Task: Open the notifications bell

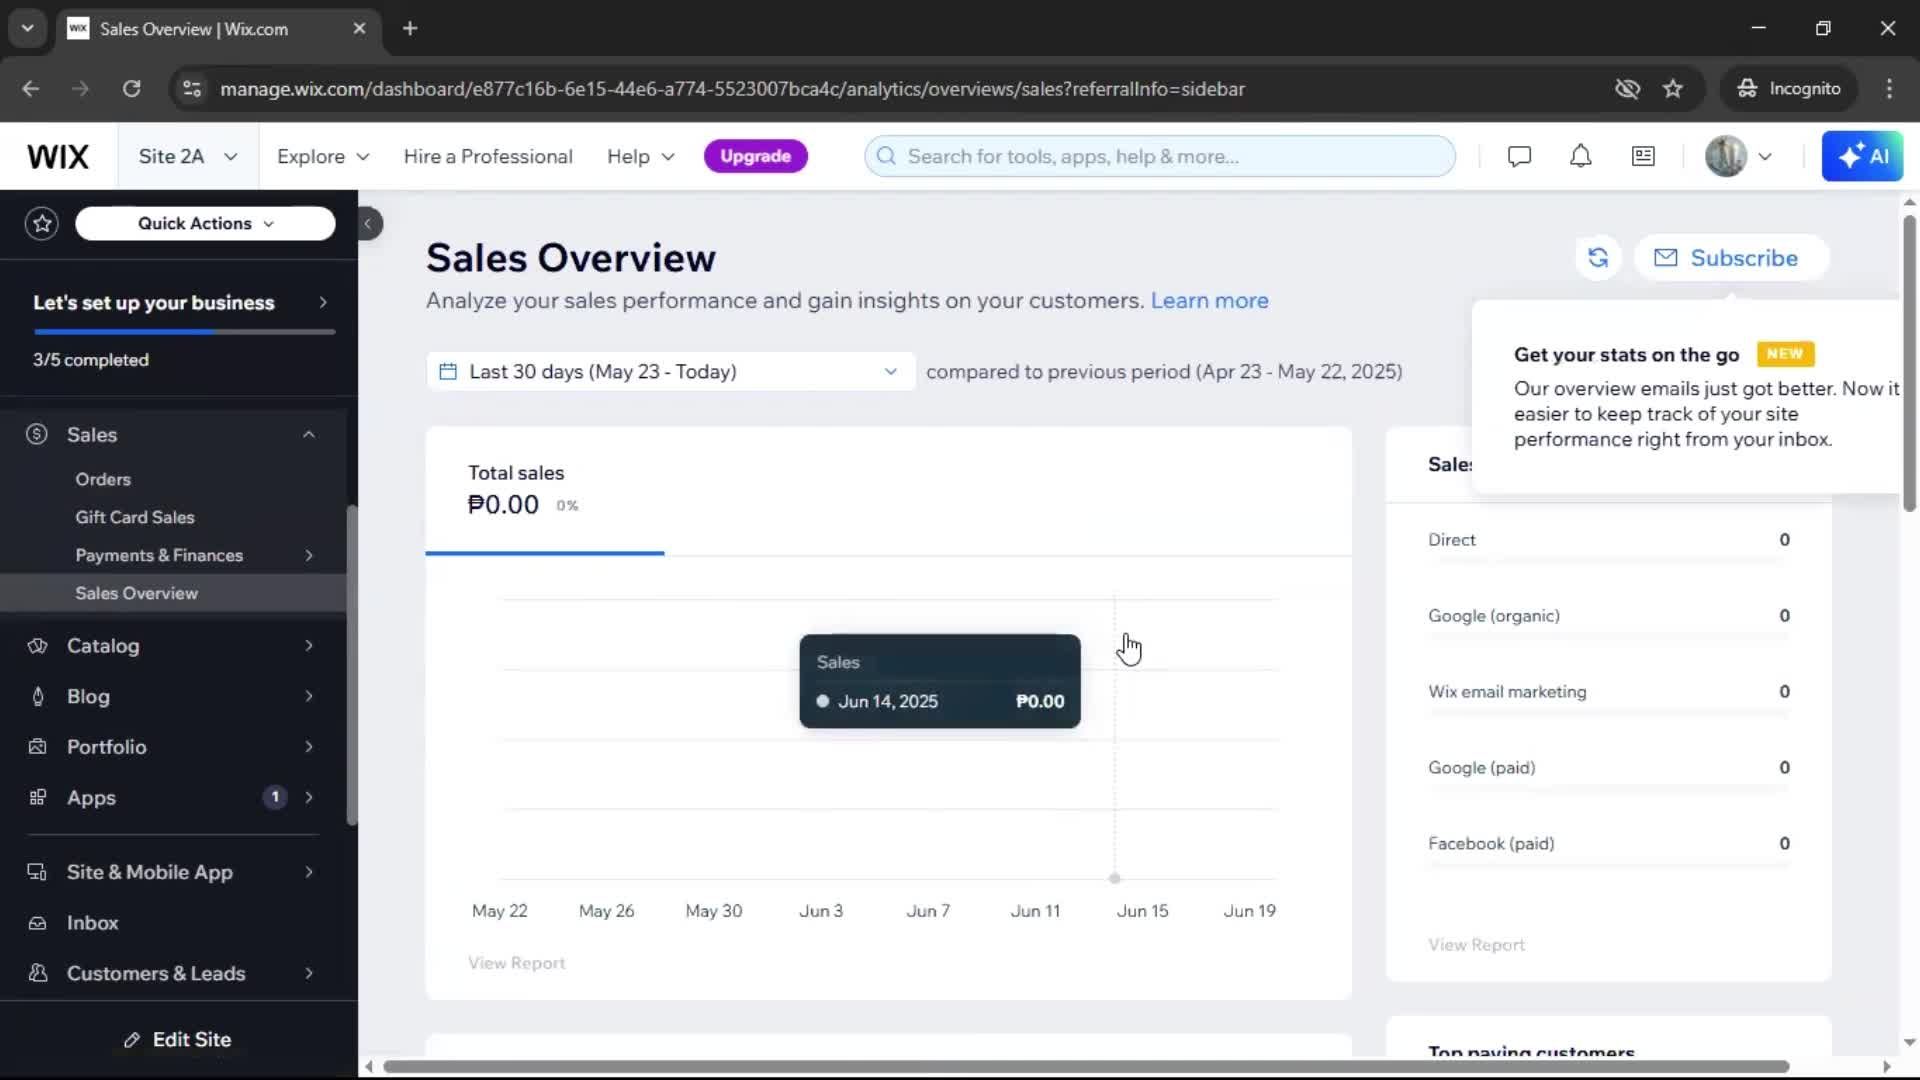Action: pos(1580,156)
